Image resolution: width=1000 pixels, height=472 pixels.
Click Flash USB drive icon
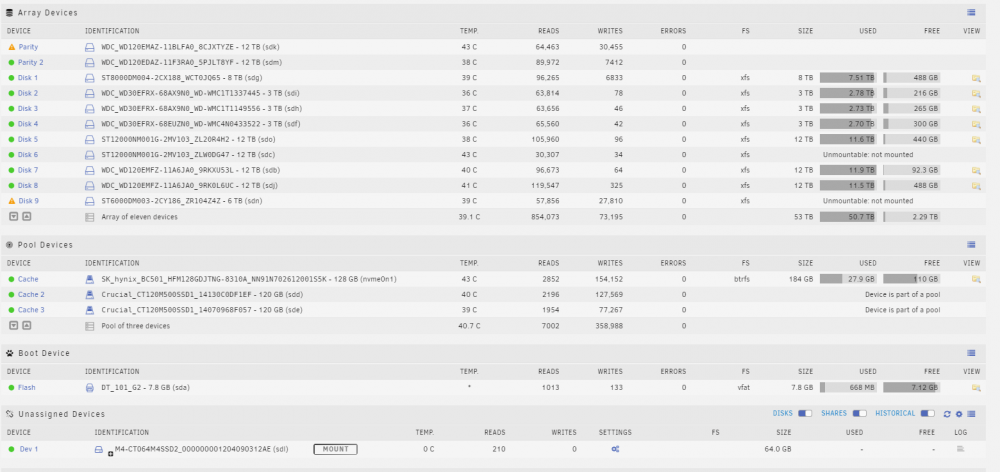[x=89, y=387]
